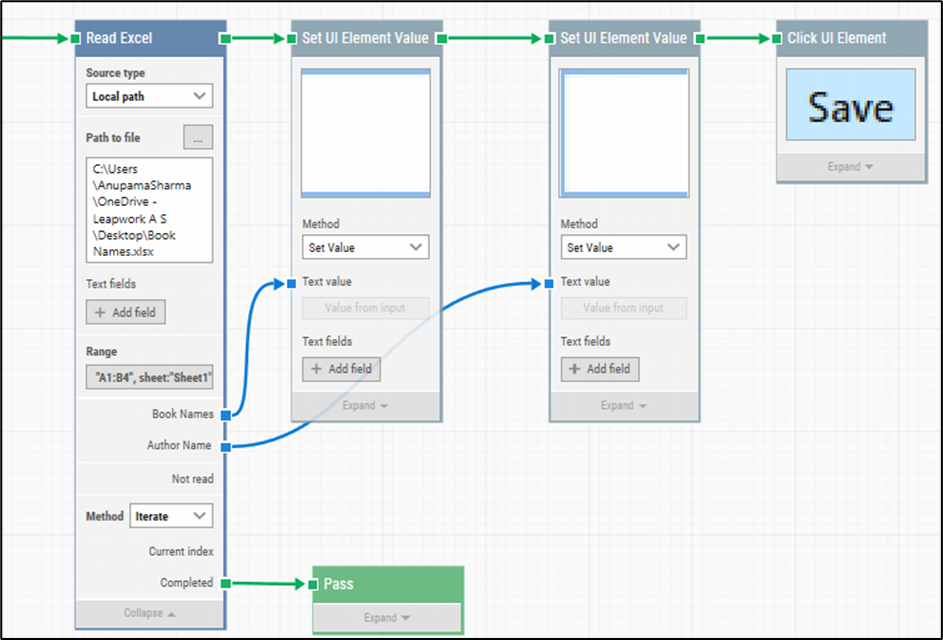
Task: Click the Current index output port
Action: (x=227, y=551)
